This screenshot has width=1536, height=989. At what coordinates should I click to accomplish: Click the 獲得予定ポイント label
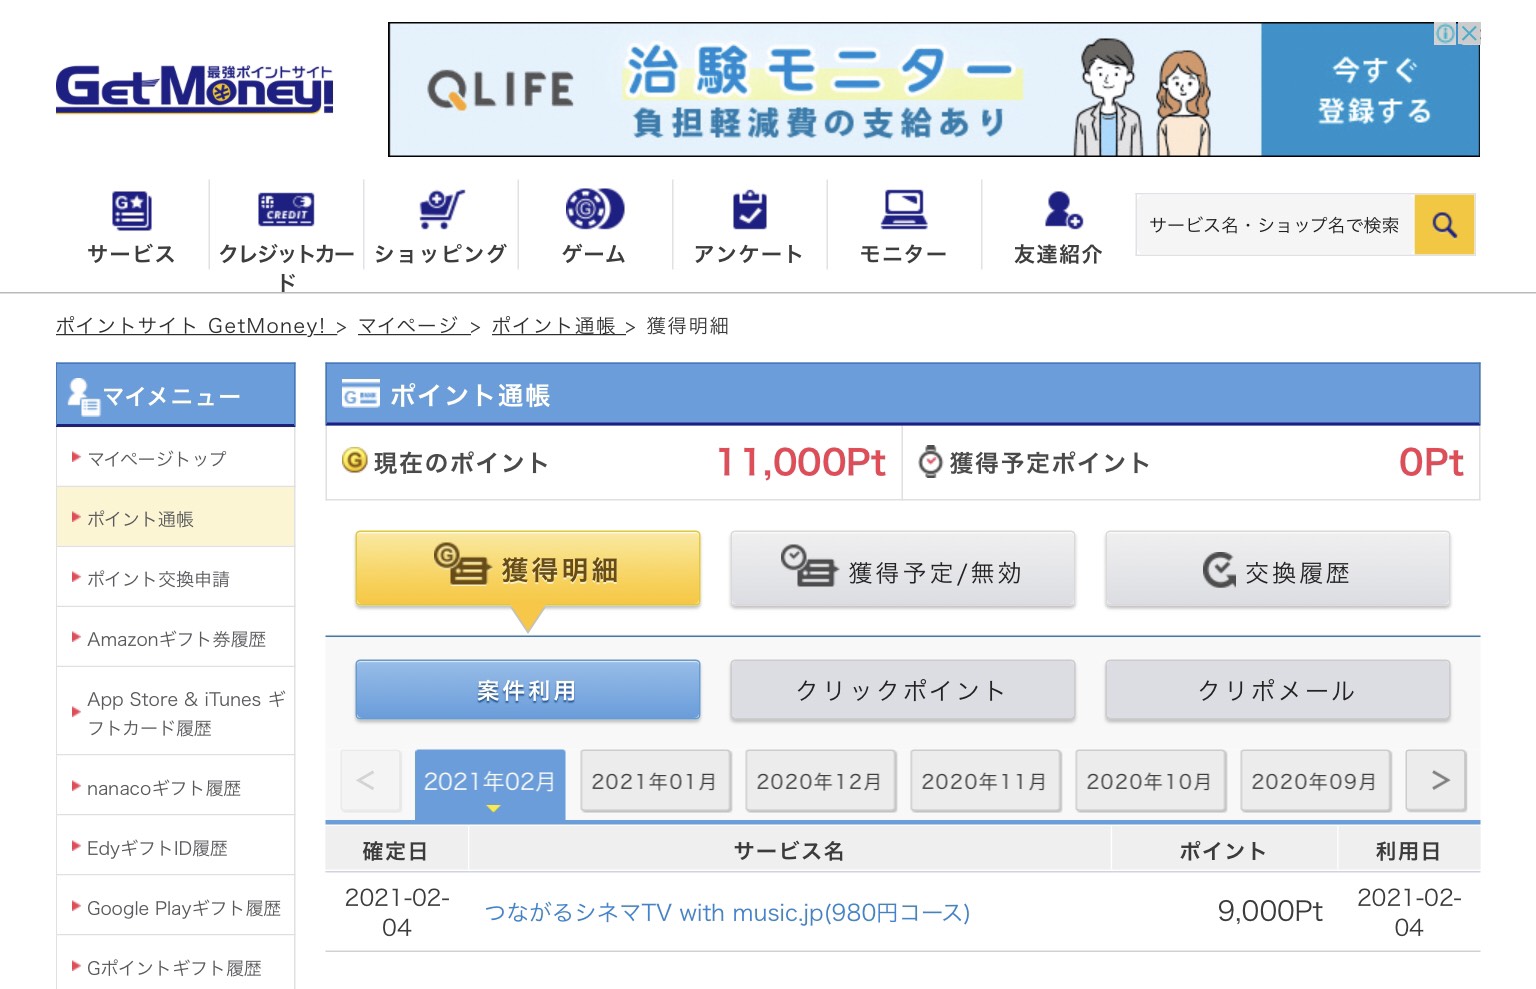[x=1050, y=462]
